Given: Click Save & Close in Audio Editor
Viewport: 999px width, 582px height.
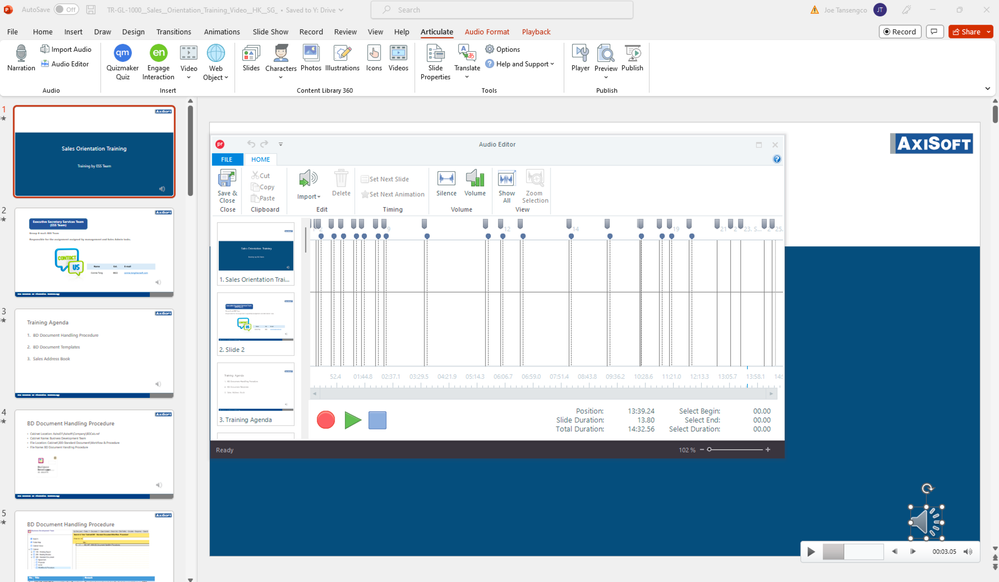Looking at the screenshot, I should [x=227, y=185].
